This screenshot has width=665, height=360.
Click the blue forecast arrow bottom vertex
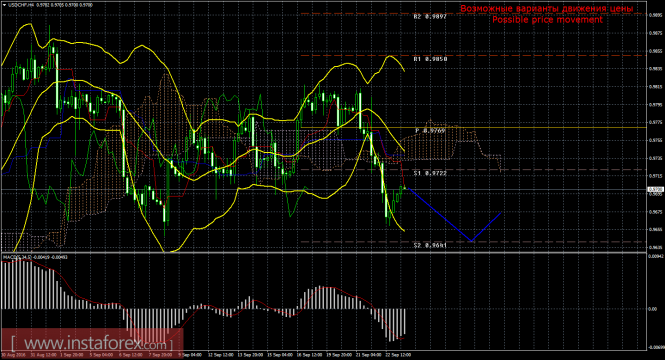(x=471, y=241)
